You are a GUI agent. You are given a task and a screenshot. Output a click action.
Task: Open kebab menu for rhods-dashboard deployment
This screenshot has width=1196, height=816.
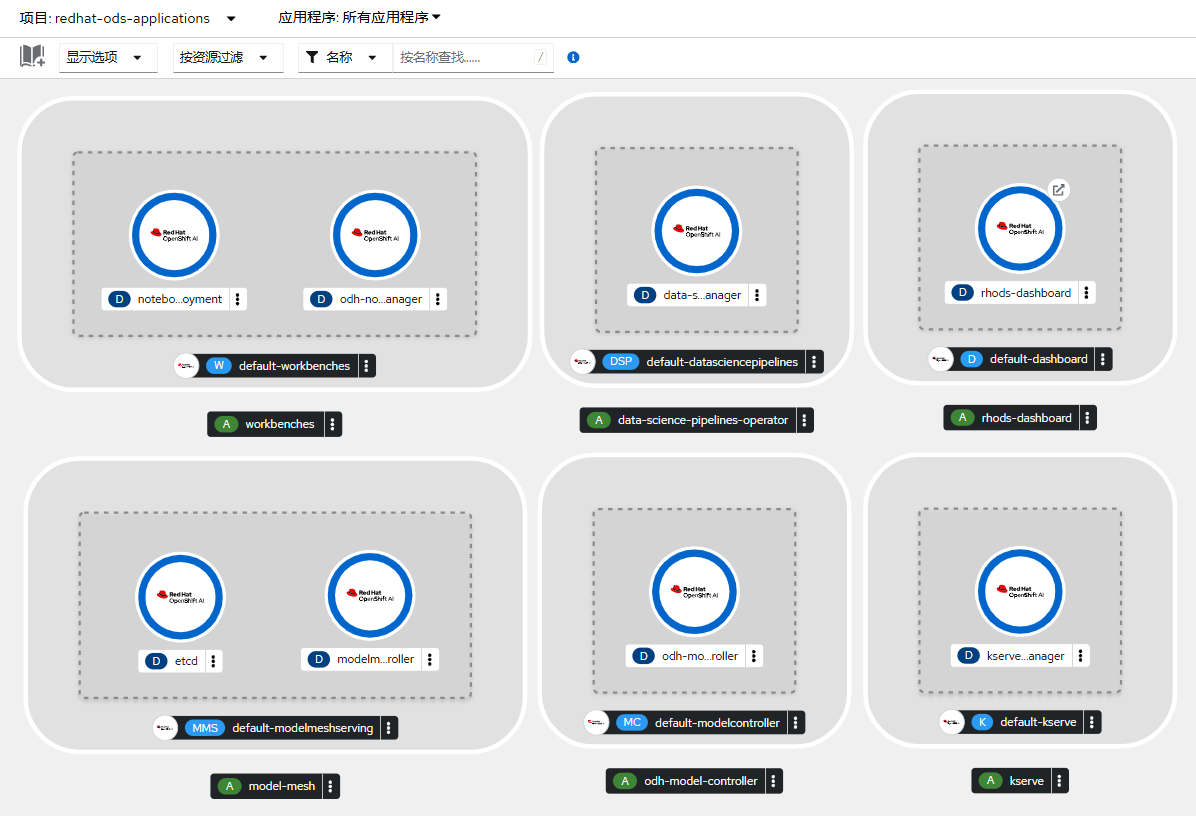click(x=1087, y=293)
